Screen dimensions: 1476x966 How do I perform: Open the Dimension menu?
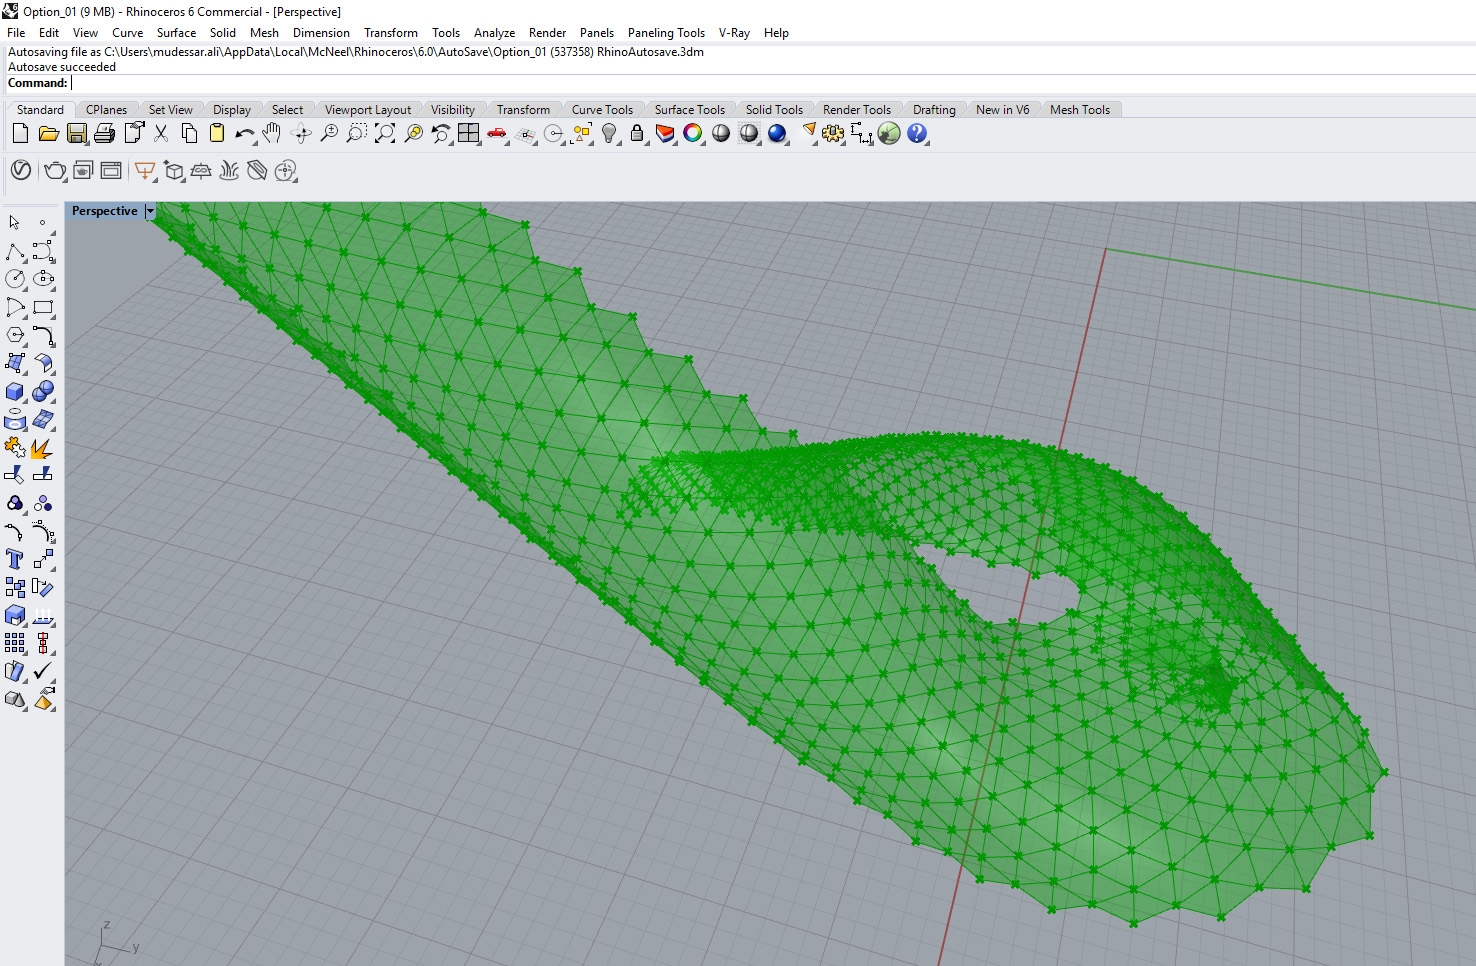[x=321, y=33]
